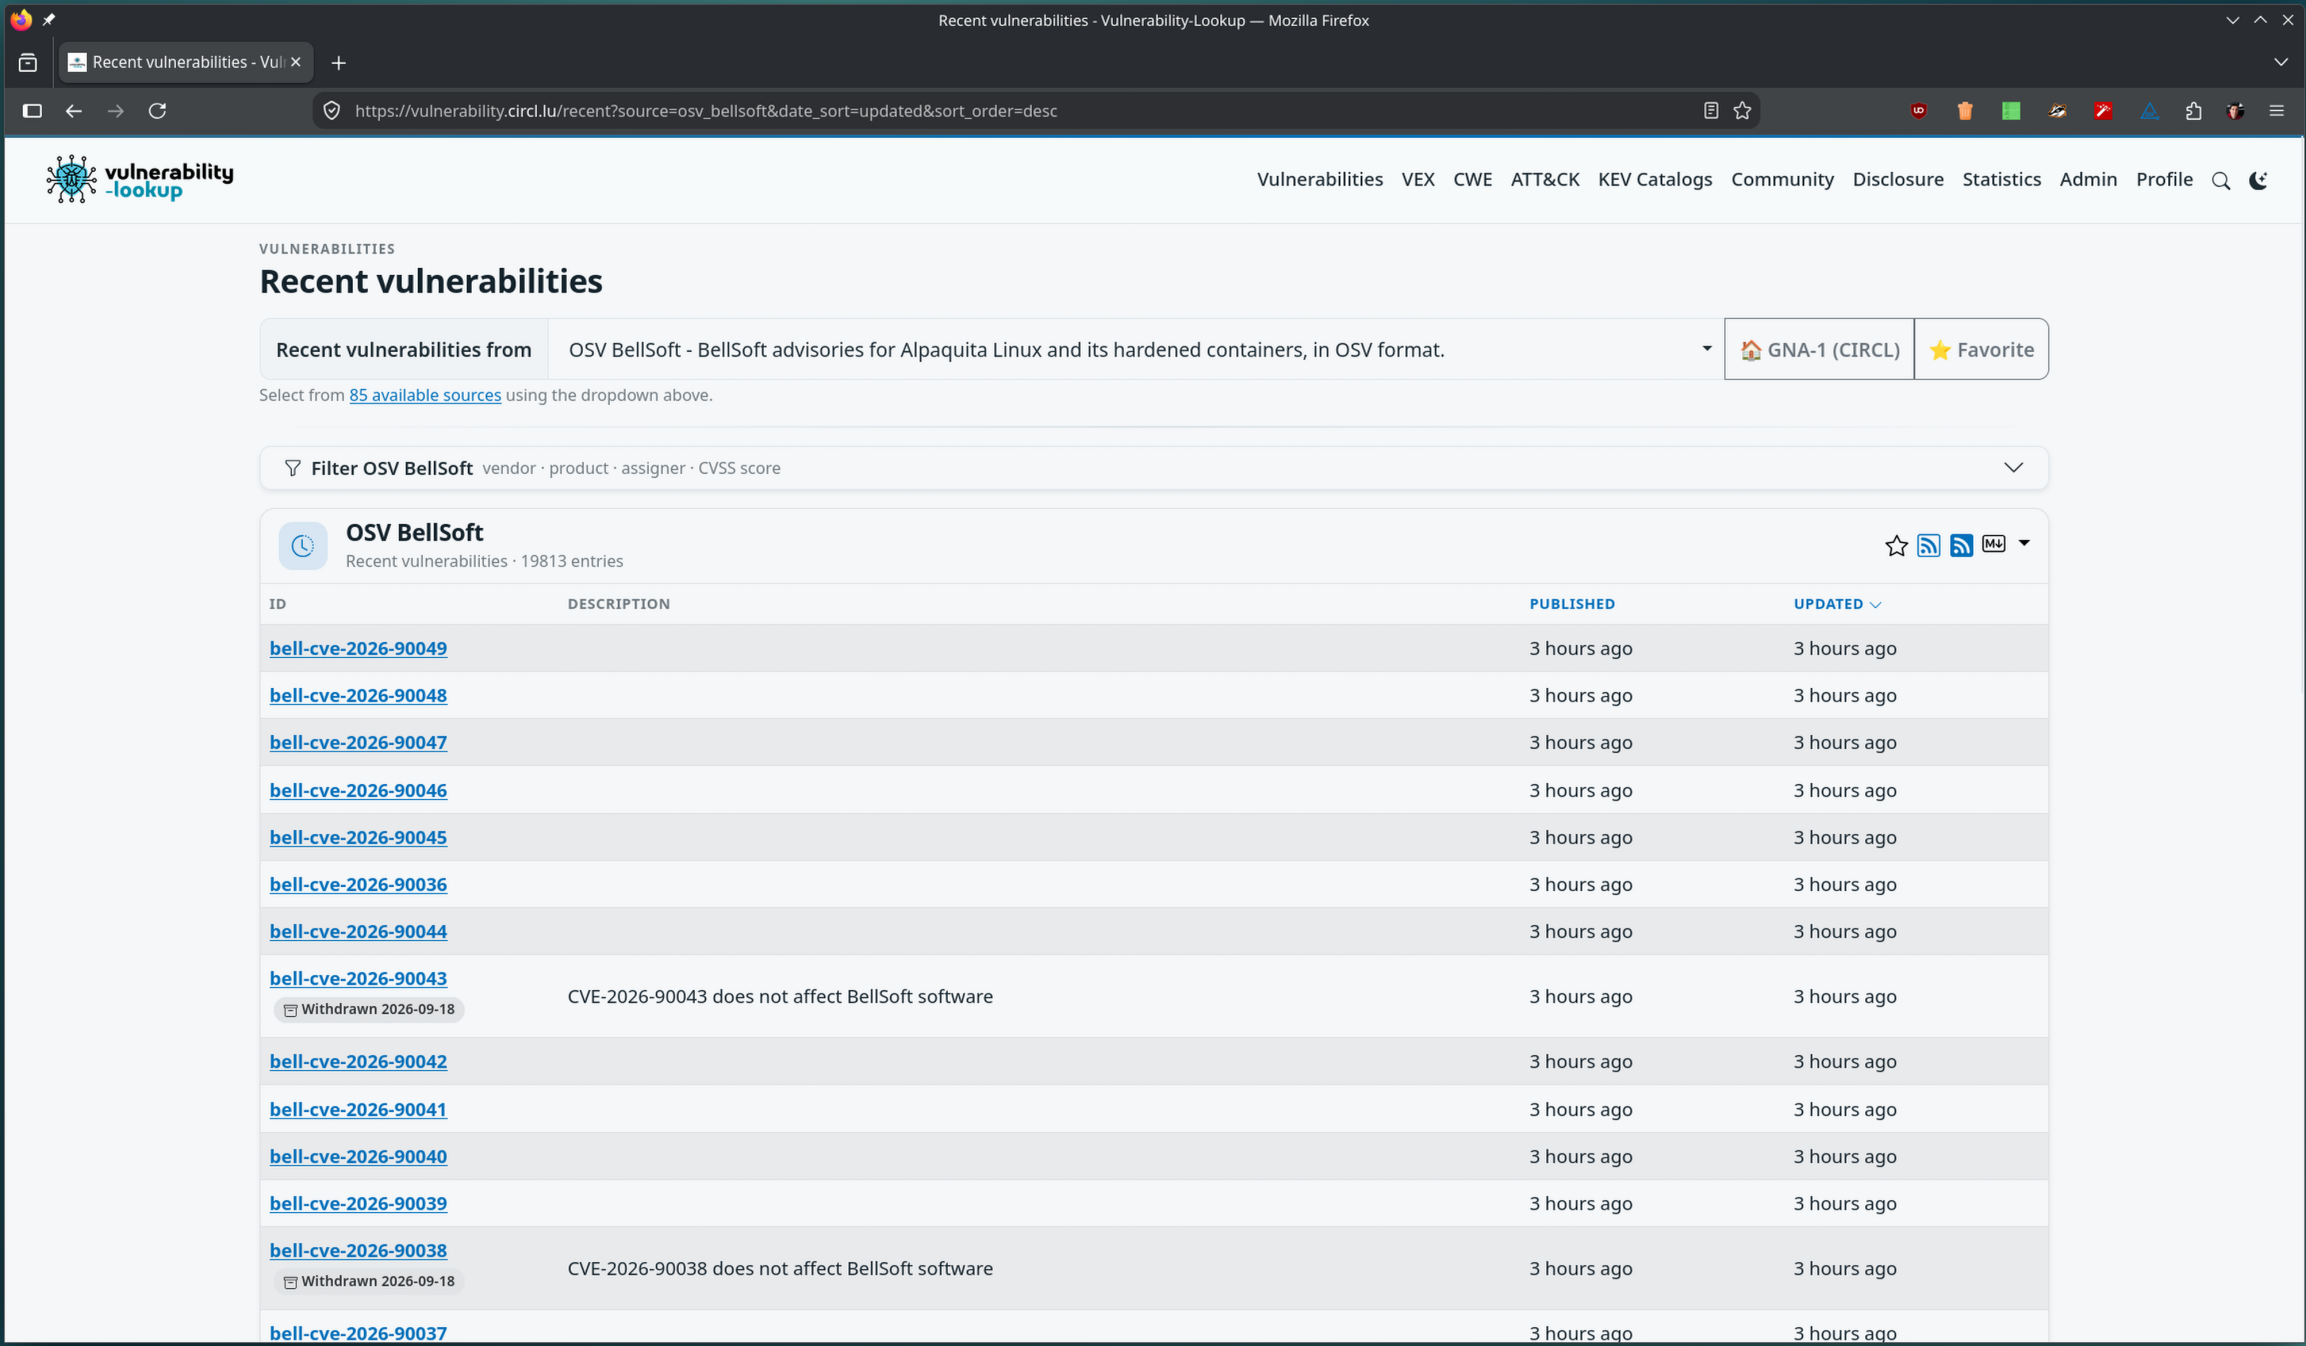Bookmark this page with the address-bar star
Screen dimensions: 2306x1346
1742,111
